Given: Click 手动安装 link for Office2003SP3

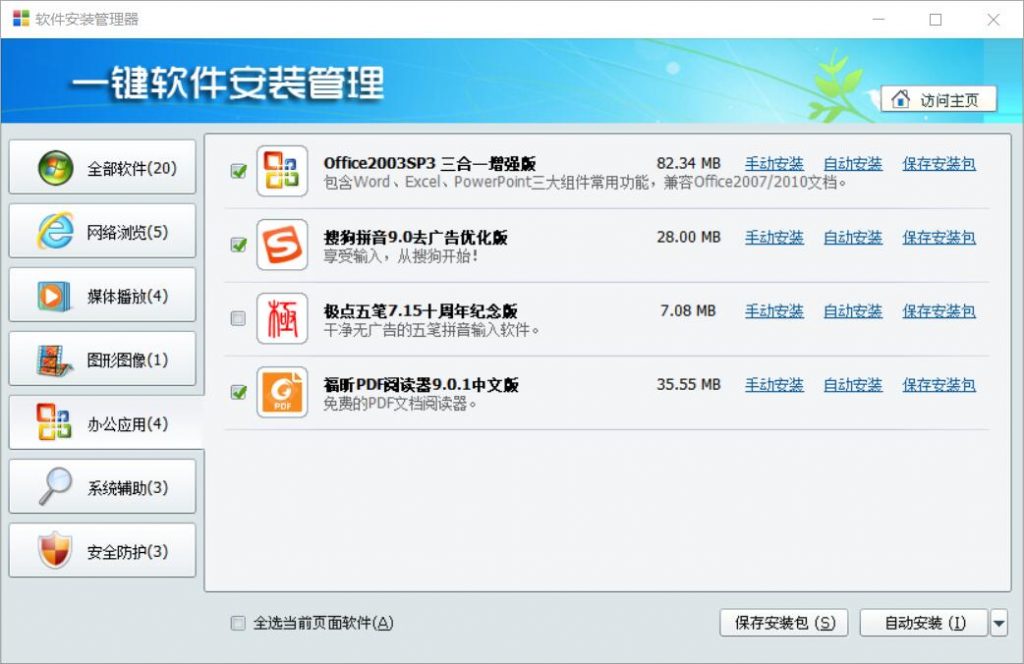Looking at the screenshot, I should pos(775,164).
